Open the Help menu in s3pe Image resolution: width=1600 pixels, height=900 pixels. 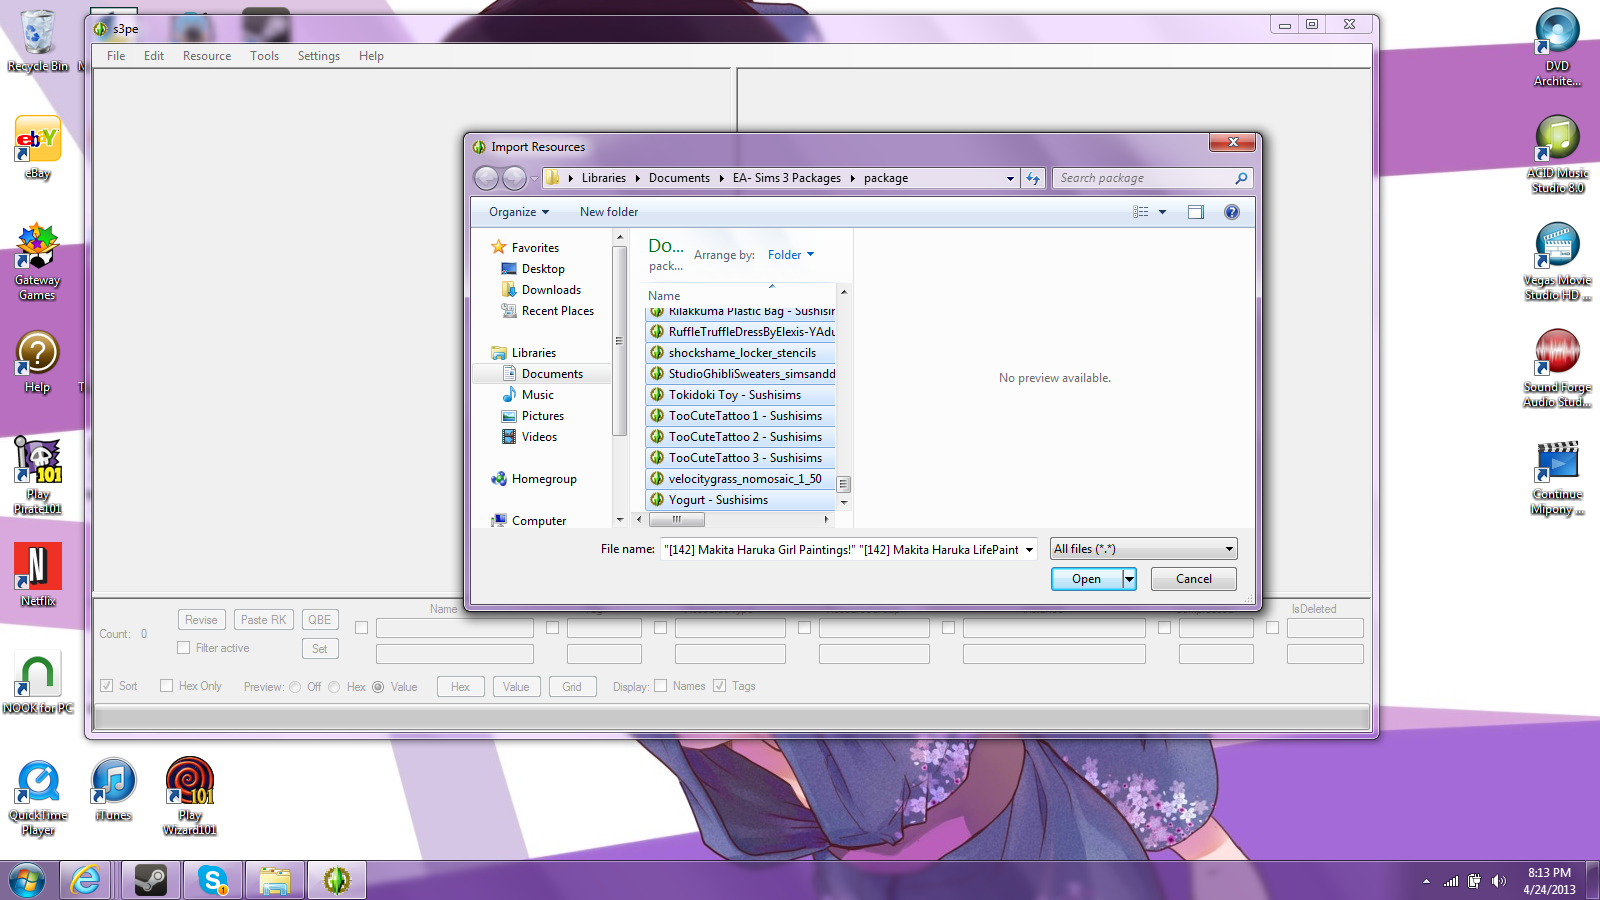tap(371, 56)
